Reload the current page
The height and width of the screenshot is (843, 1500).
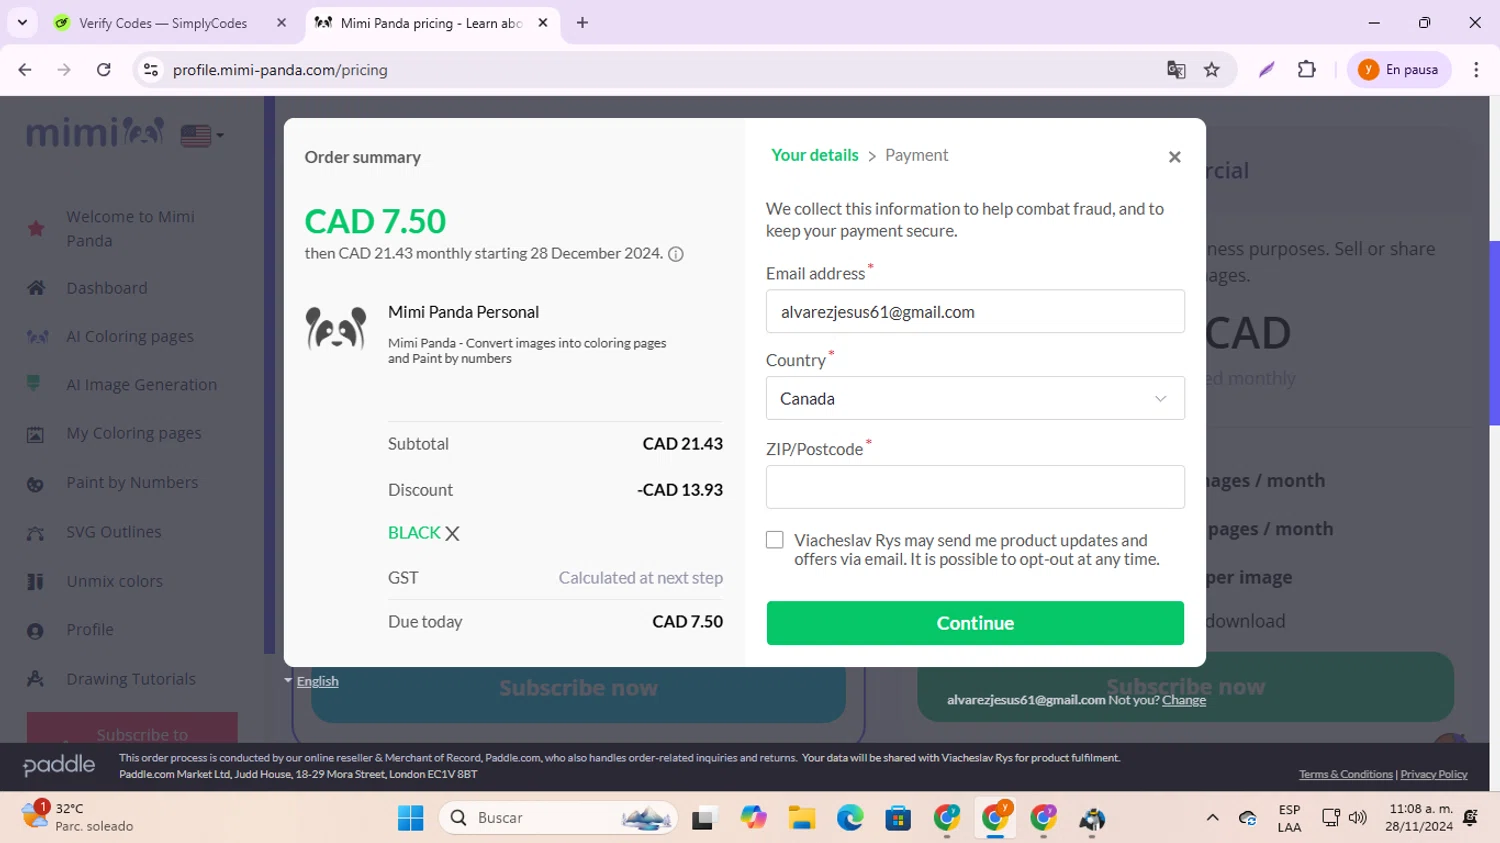coord(104,70)
